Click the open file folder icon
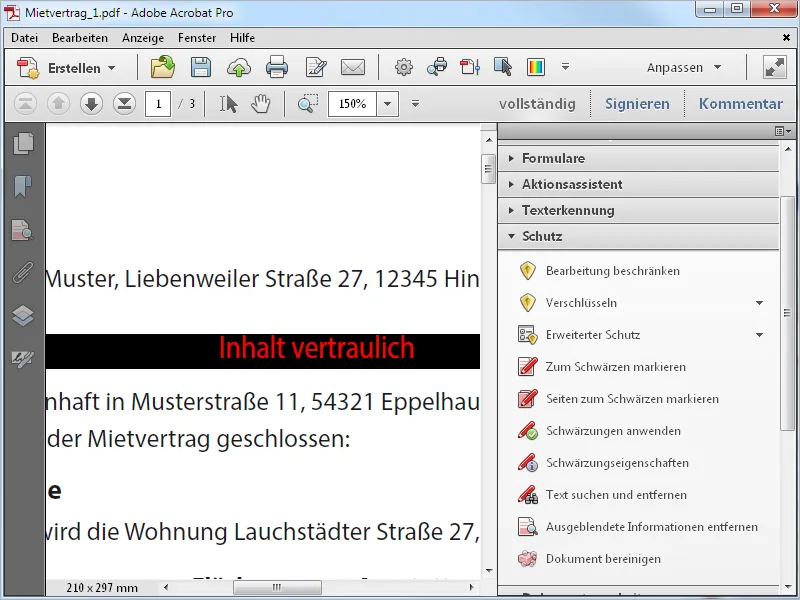 tap(162, 67)
